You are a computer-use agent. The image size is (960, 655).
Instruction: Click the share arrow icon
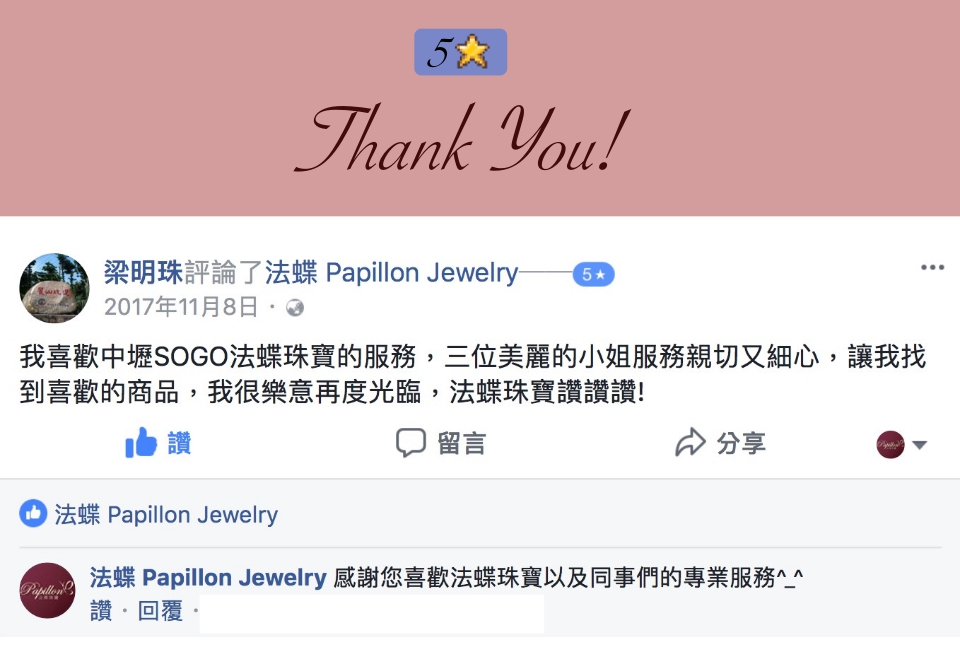[690, 442]
